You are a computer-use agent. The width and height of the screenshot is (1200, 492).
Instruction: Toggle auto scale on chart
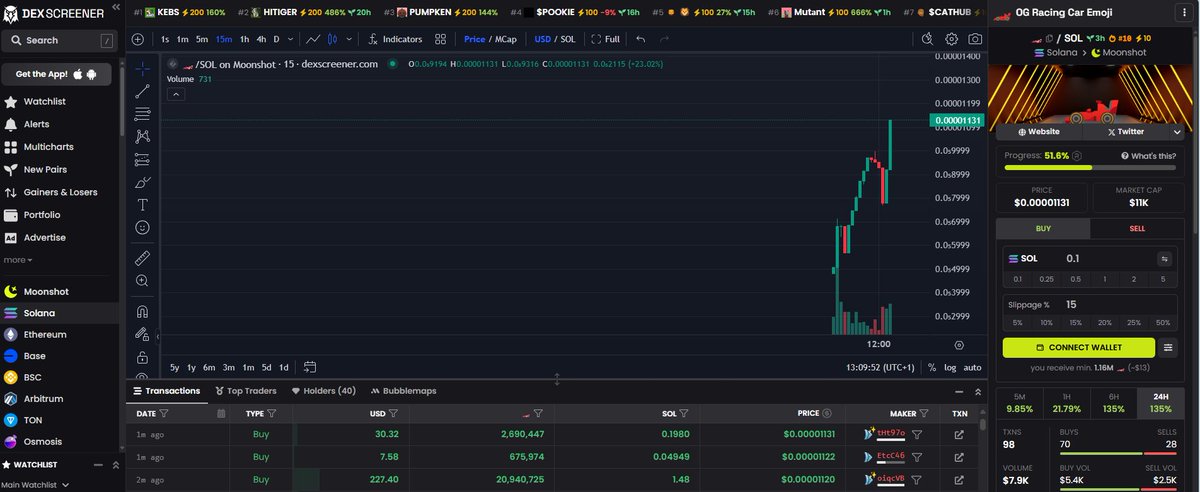click(972, 367)
